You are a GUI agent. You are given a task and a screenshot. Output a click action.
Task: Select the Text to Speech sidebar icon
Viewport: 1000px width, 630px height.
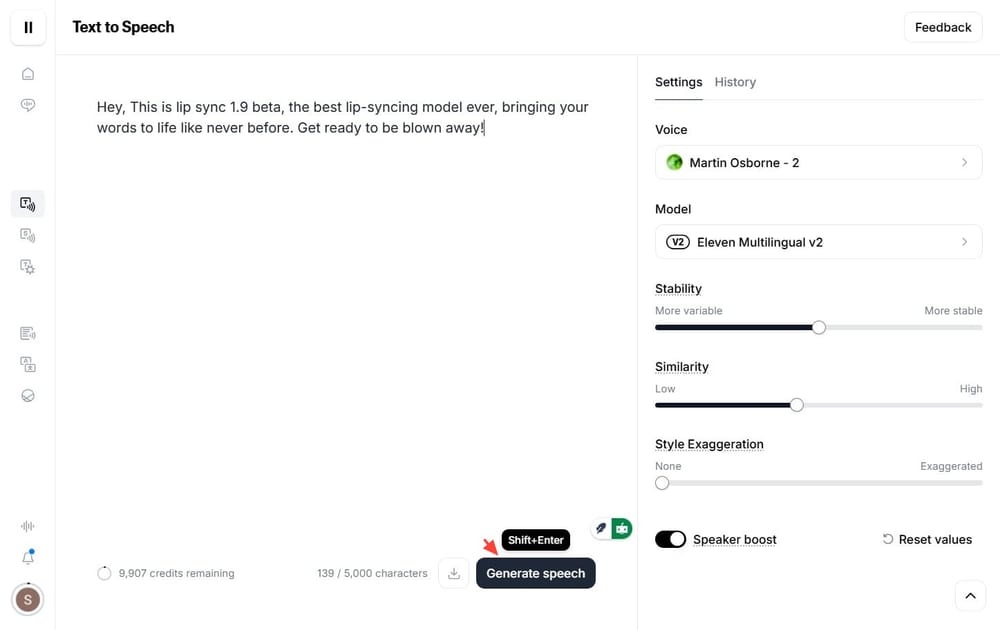click(27, 203)
